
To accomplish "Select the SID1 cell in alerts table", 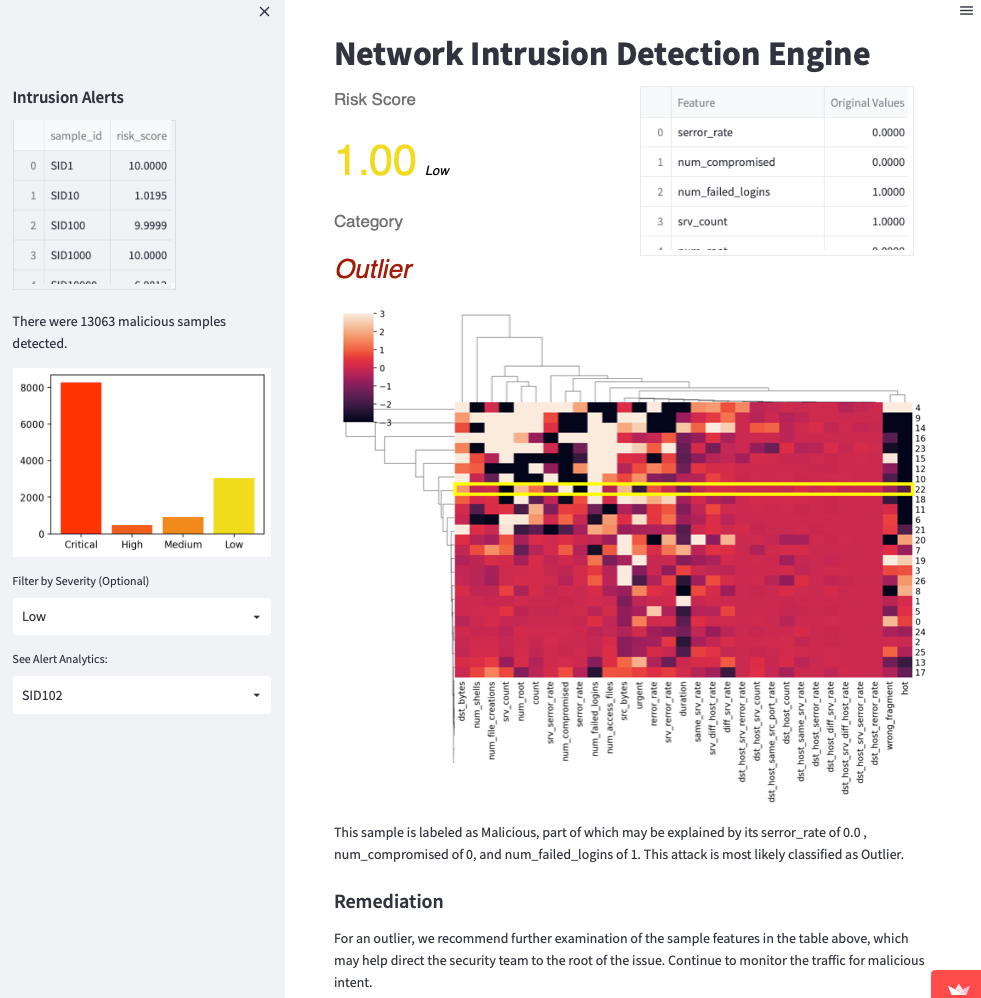I will (77, 165).
